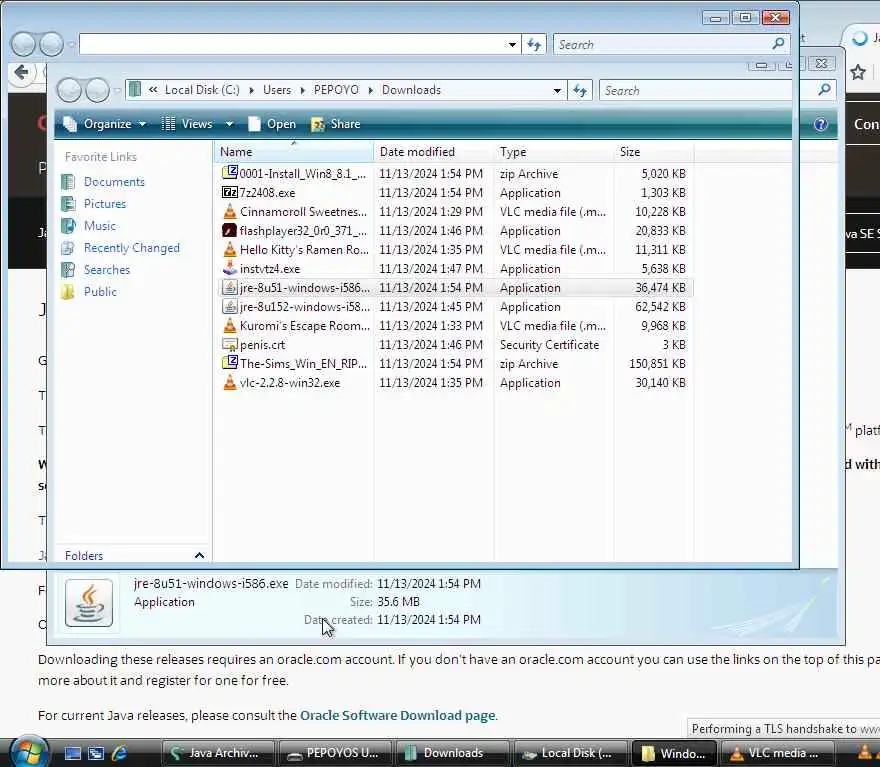This screenshot has width=880, height=767.
Task: Open Downloads address bar history dropdown
Action: pos(557,90)
